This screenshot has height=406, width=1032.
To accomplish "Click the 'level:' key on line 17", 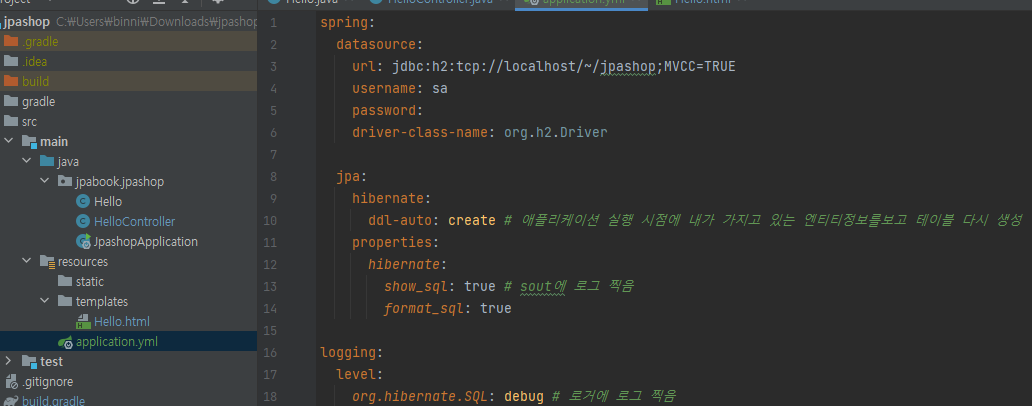I will (x=359, y=374).
